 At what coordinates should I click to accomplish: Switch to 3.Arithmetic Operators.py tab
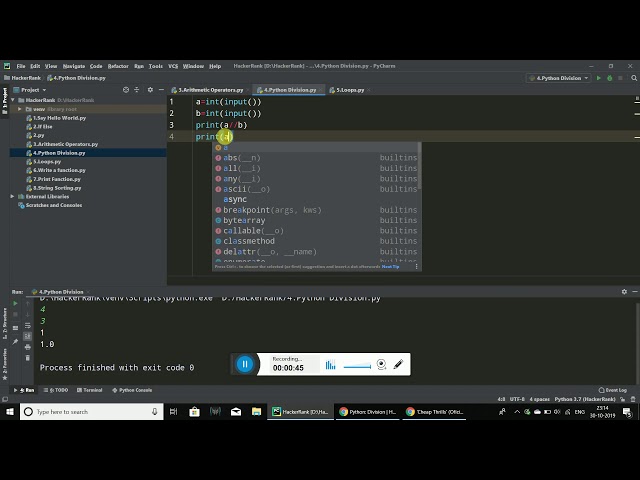pyautogui.click(x=208, y=90)
